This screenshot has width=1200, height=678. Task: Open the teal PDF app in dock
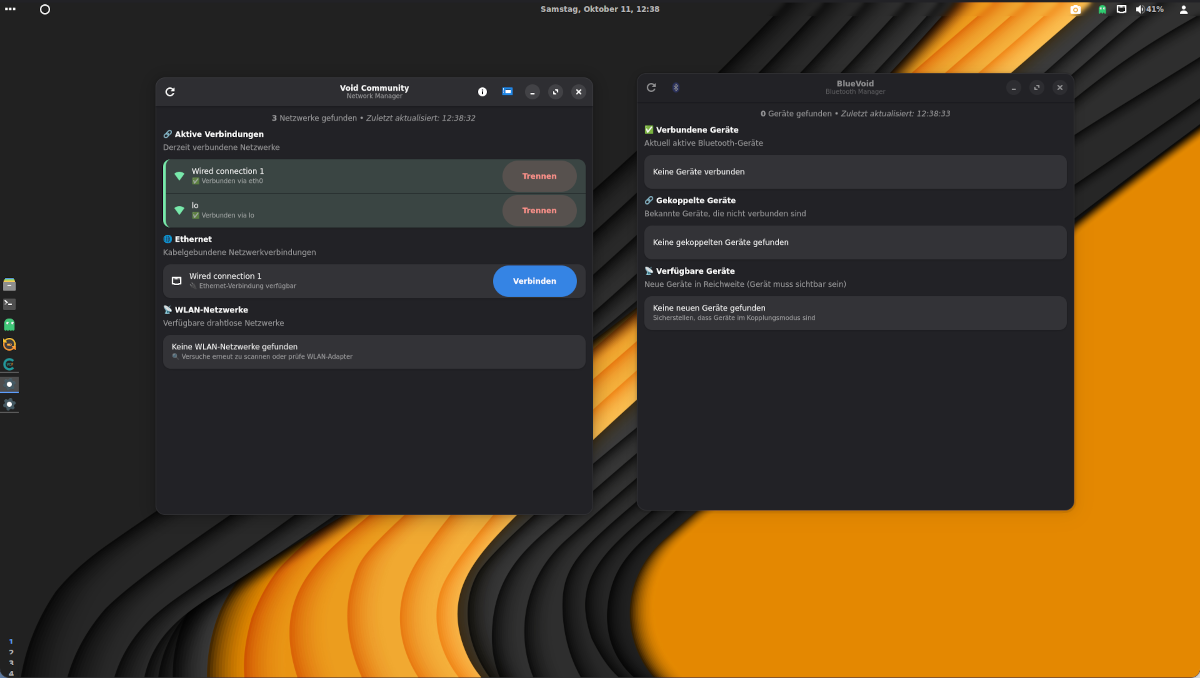click(x=10, y=364)
